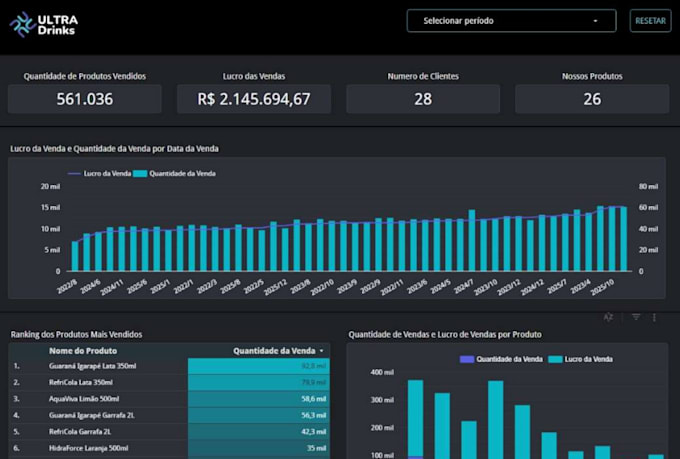Image resolution: width=680 pixels, height=459 pixels.
Task: Select row RefriCola Garrafa 2L
Action: [x=169, y=432]
